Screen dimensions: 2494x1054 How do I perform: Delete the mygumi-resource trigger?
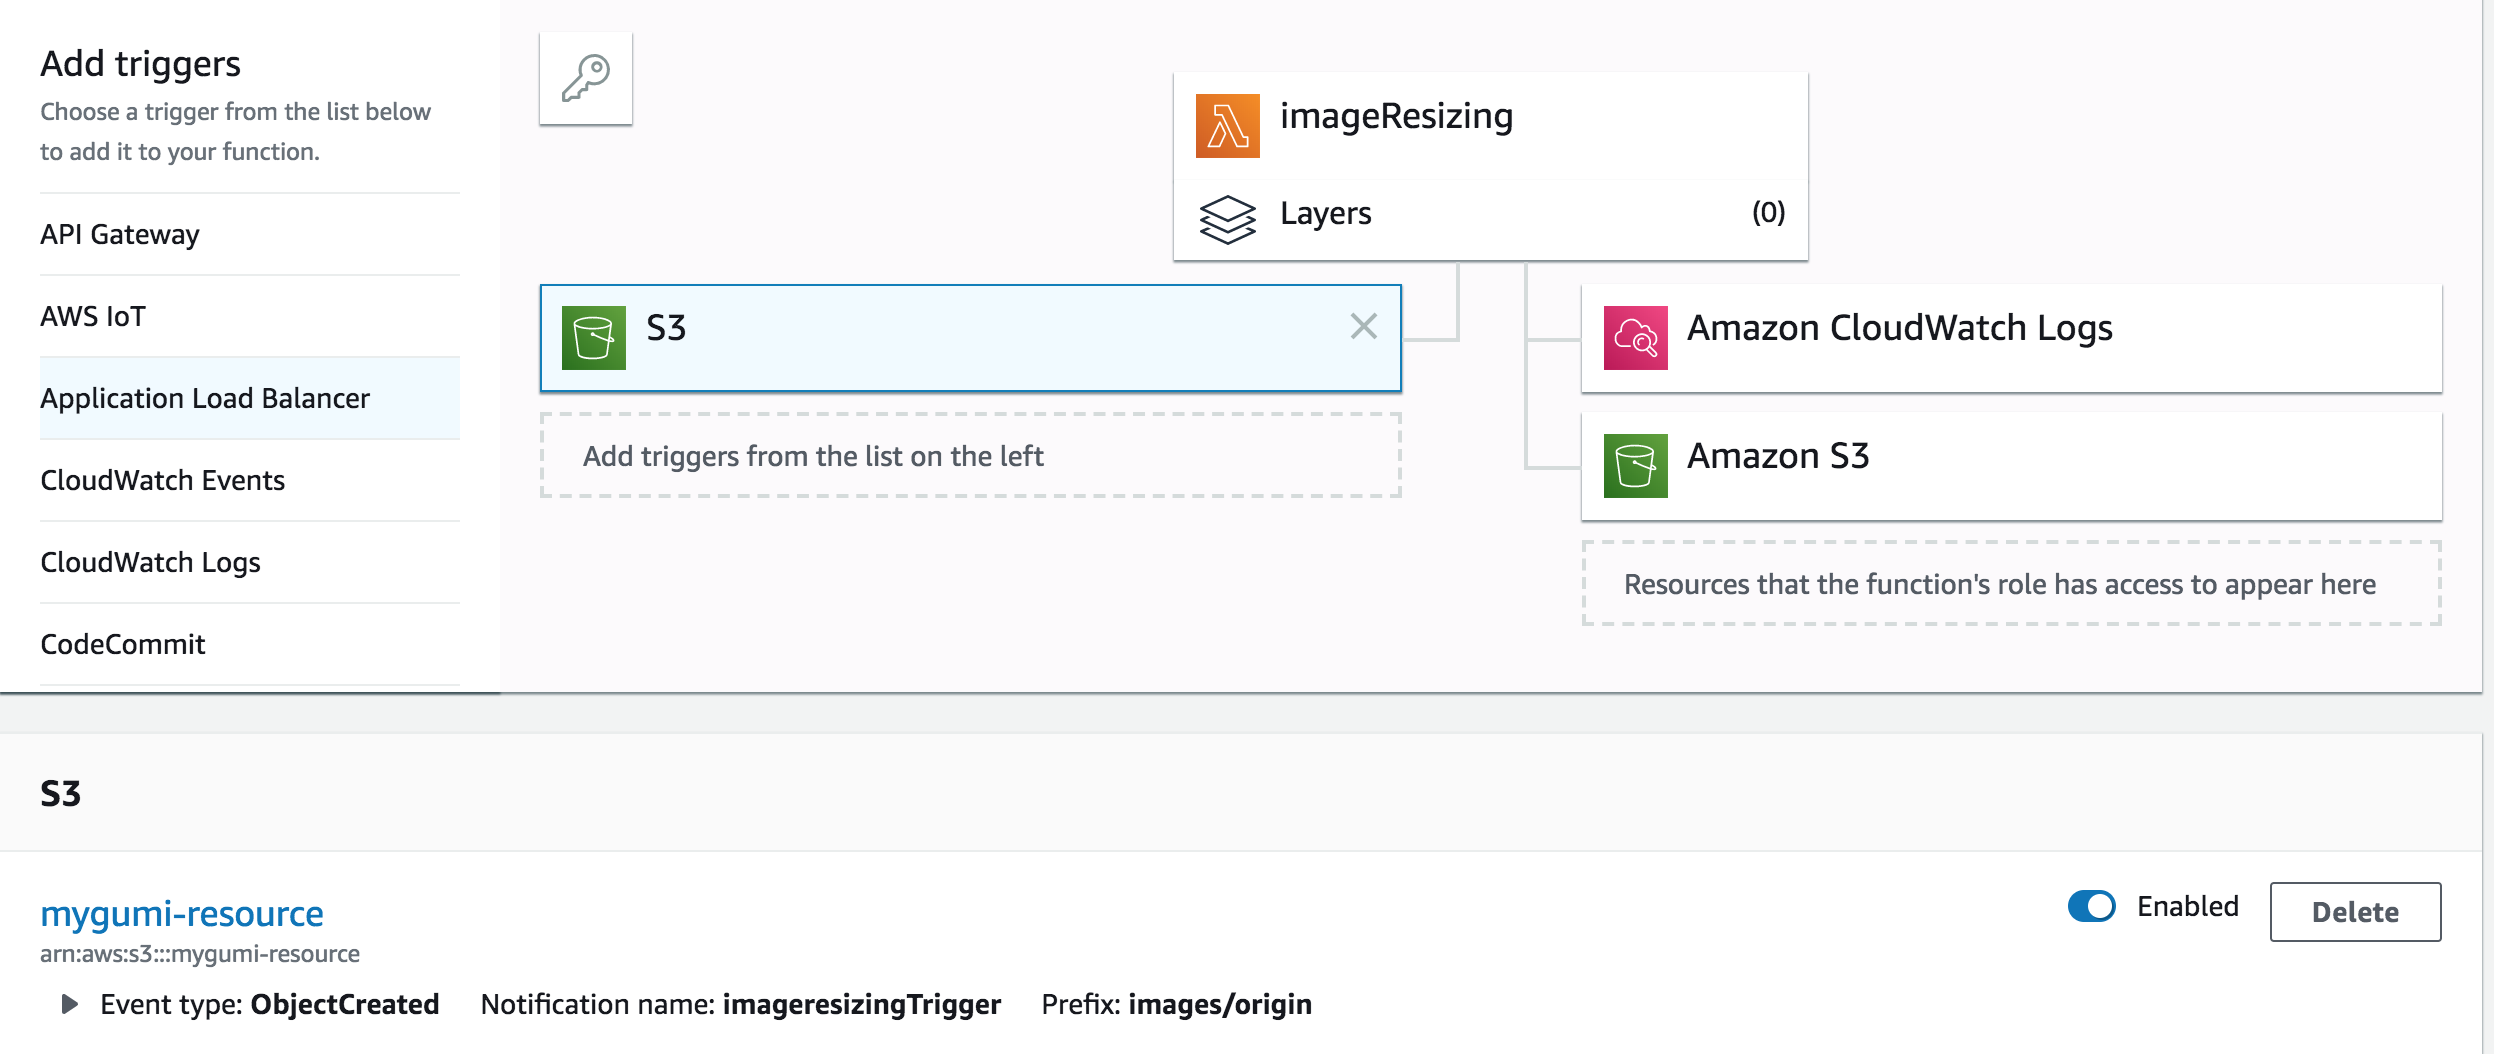2355,912
